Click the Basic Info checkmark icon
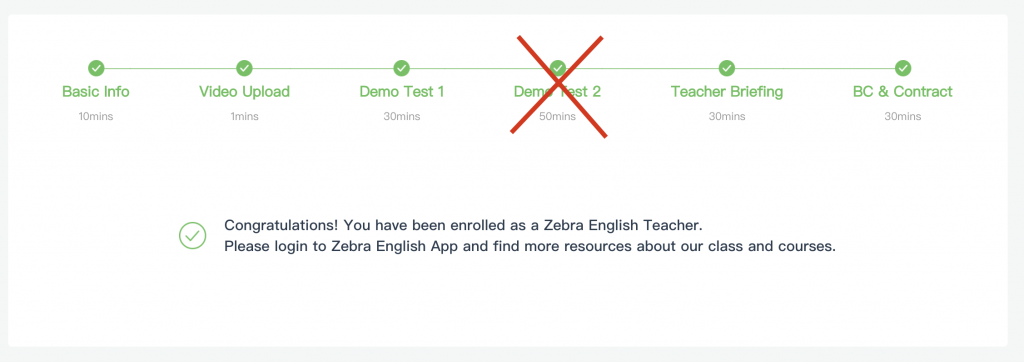The height and width of the screenshot is (362, 1024). click(x=96, y=68)
